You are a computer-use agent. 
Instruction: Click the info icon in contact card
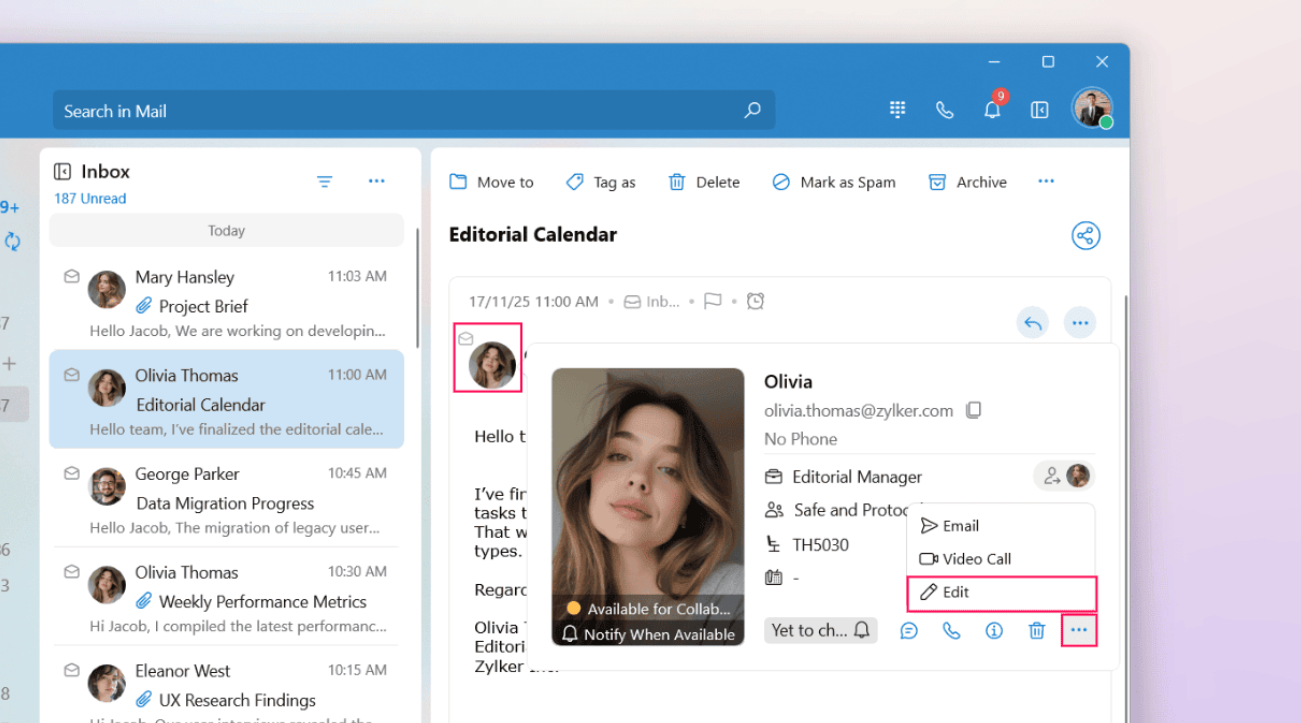(x=994, y=631)
